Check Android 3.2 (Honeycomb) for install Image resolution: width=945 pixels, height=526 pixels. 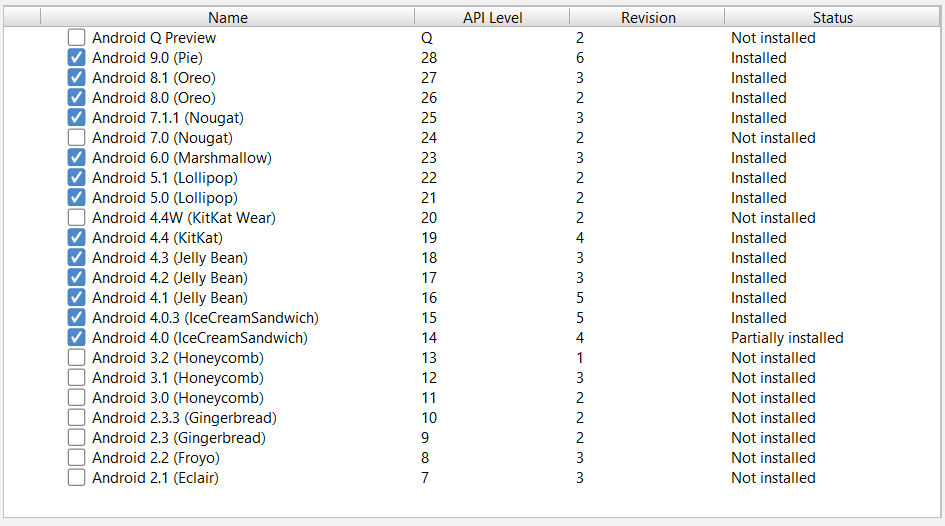(x=76, y=358)
